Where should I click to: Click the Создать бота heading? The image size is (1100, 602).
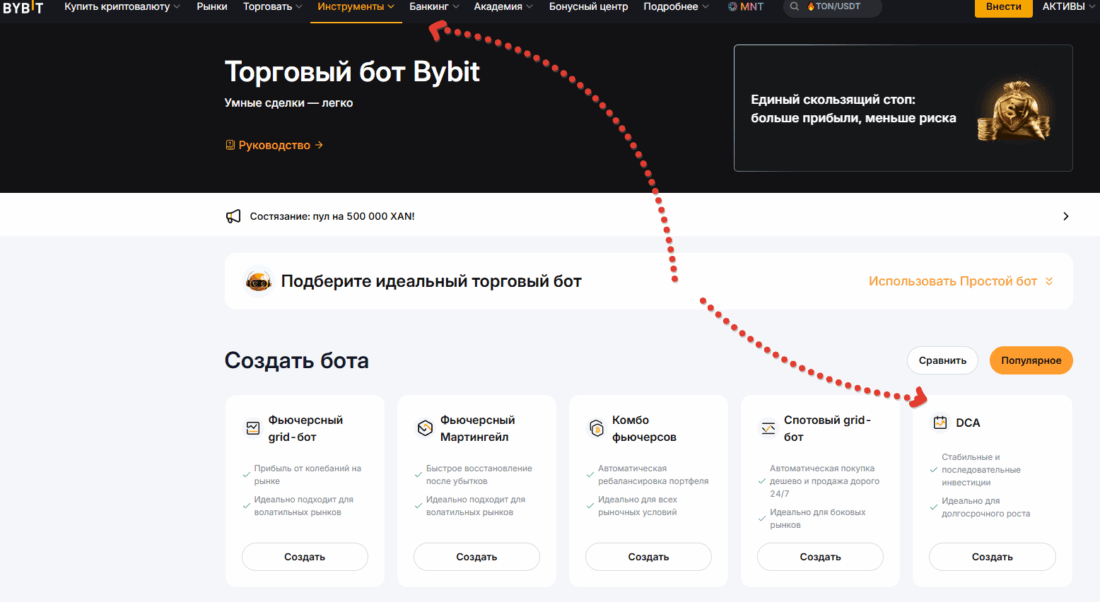click(x=296, y=361)
